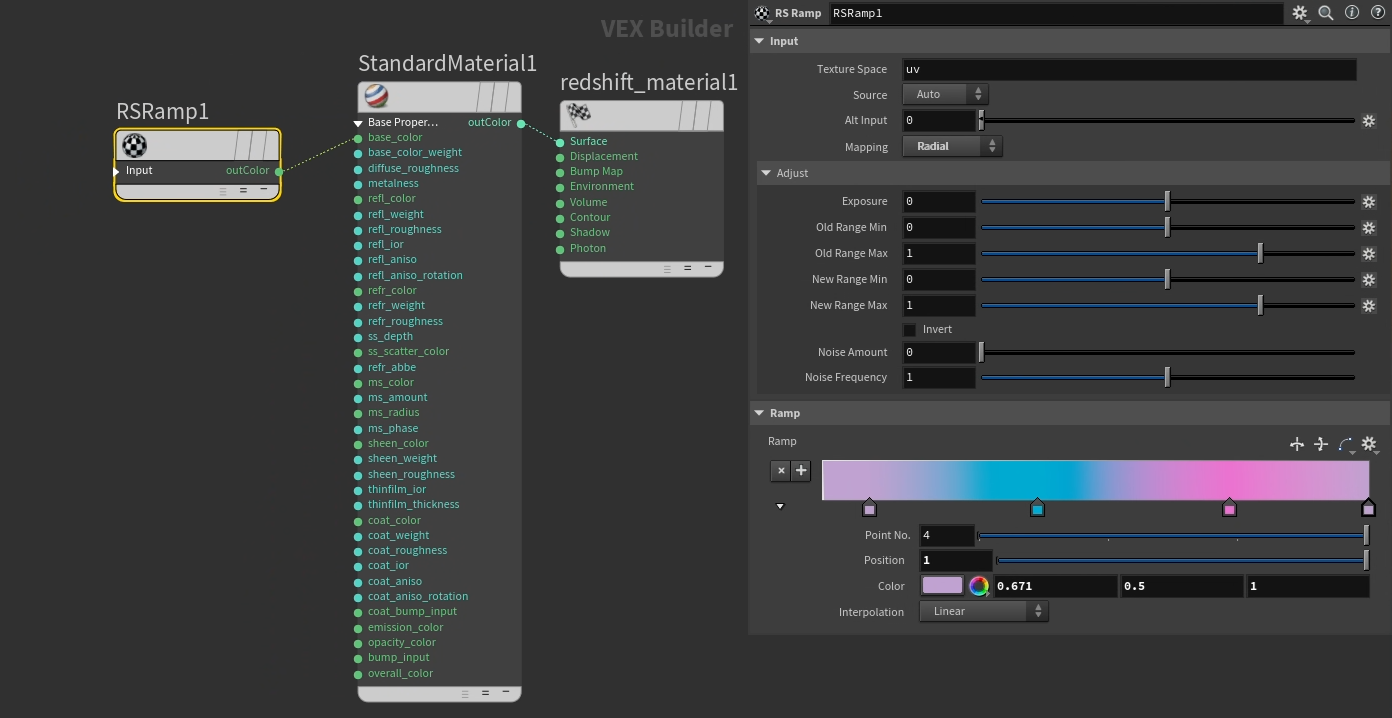The width and height of the screenshot is (1392, 718).
Task: Click the RSRamp1 node checker icon
Action: (134, 146)
